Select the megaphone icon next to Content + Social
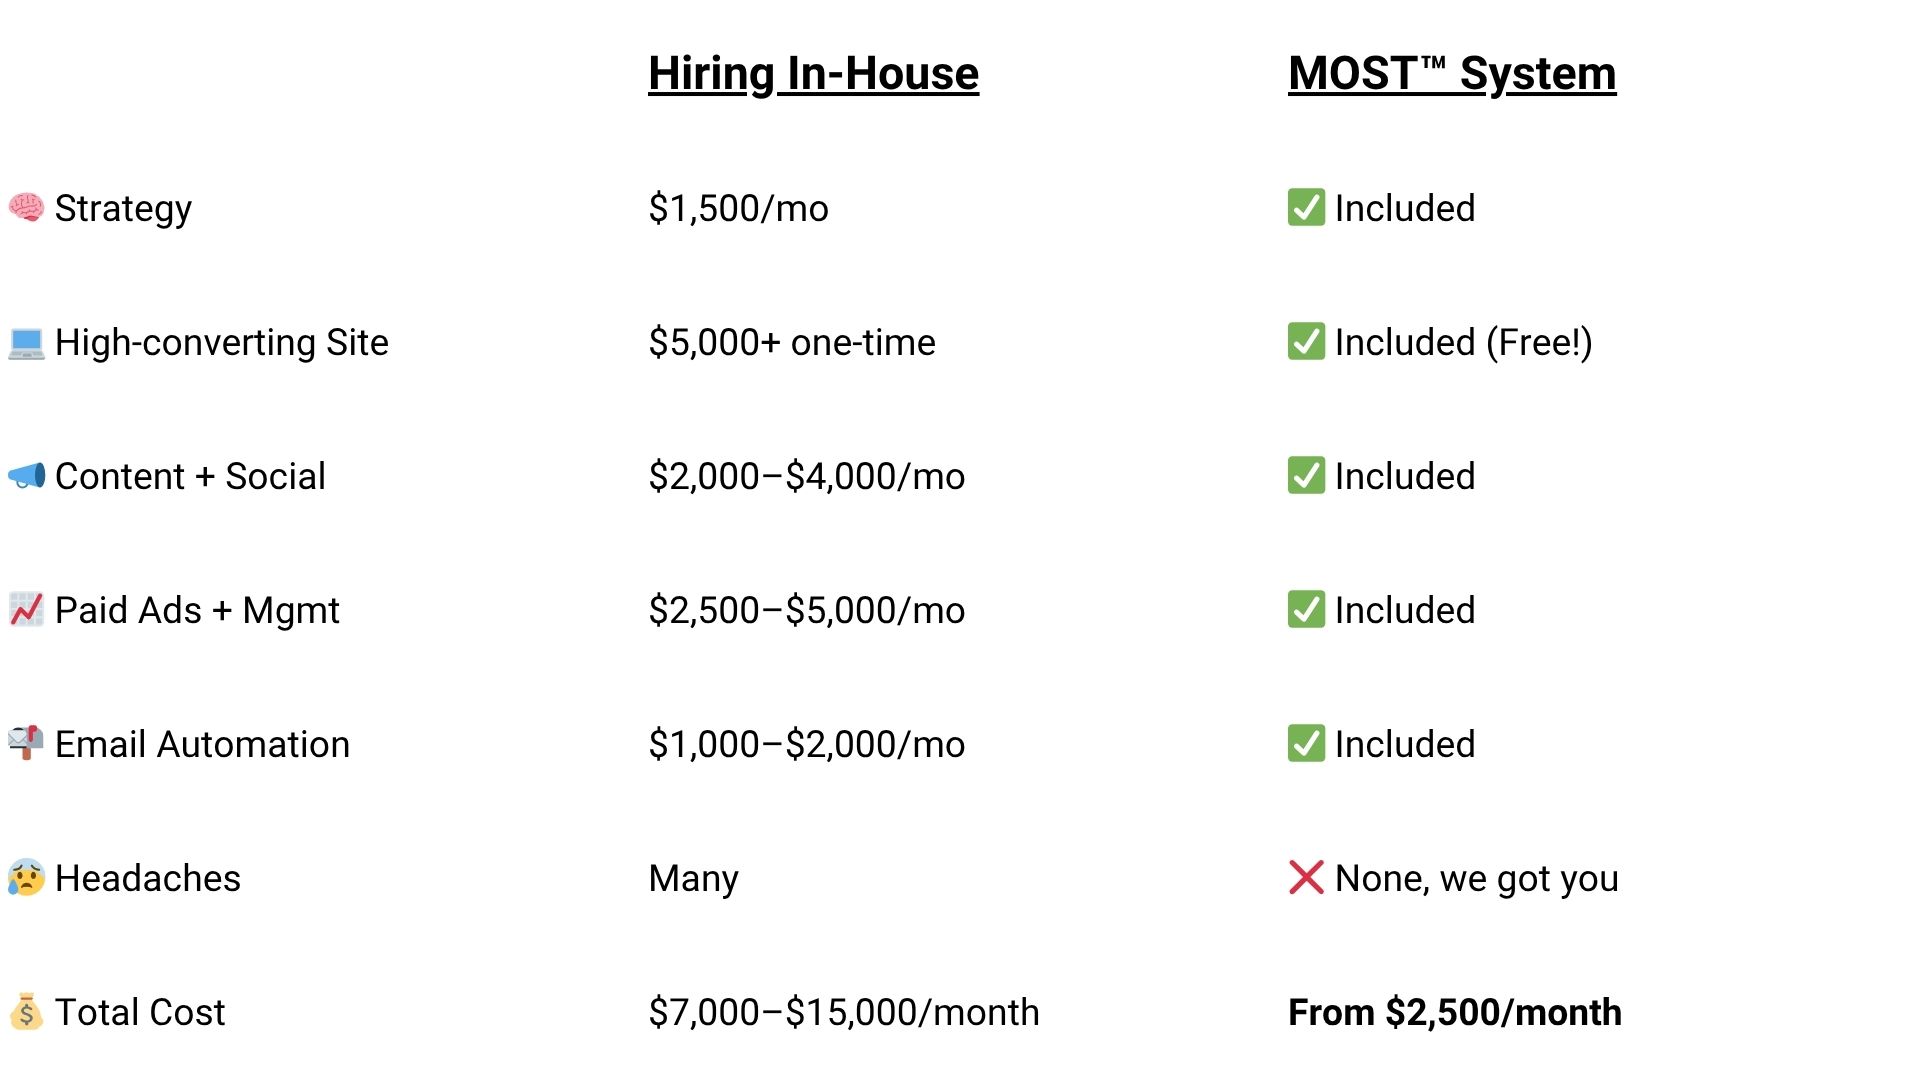Screen dimensions: 1920x1080 (26, 476)
